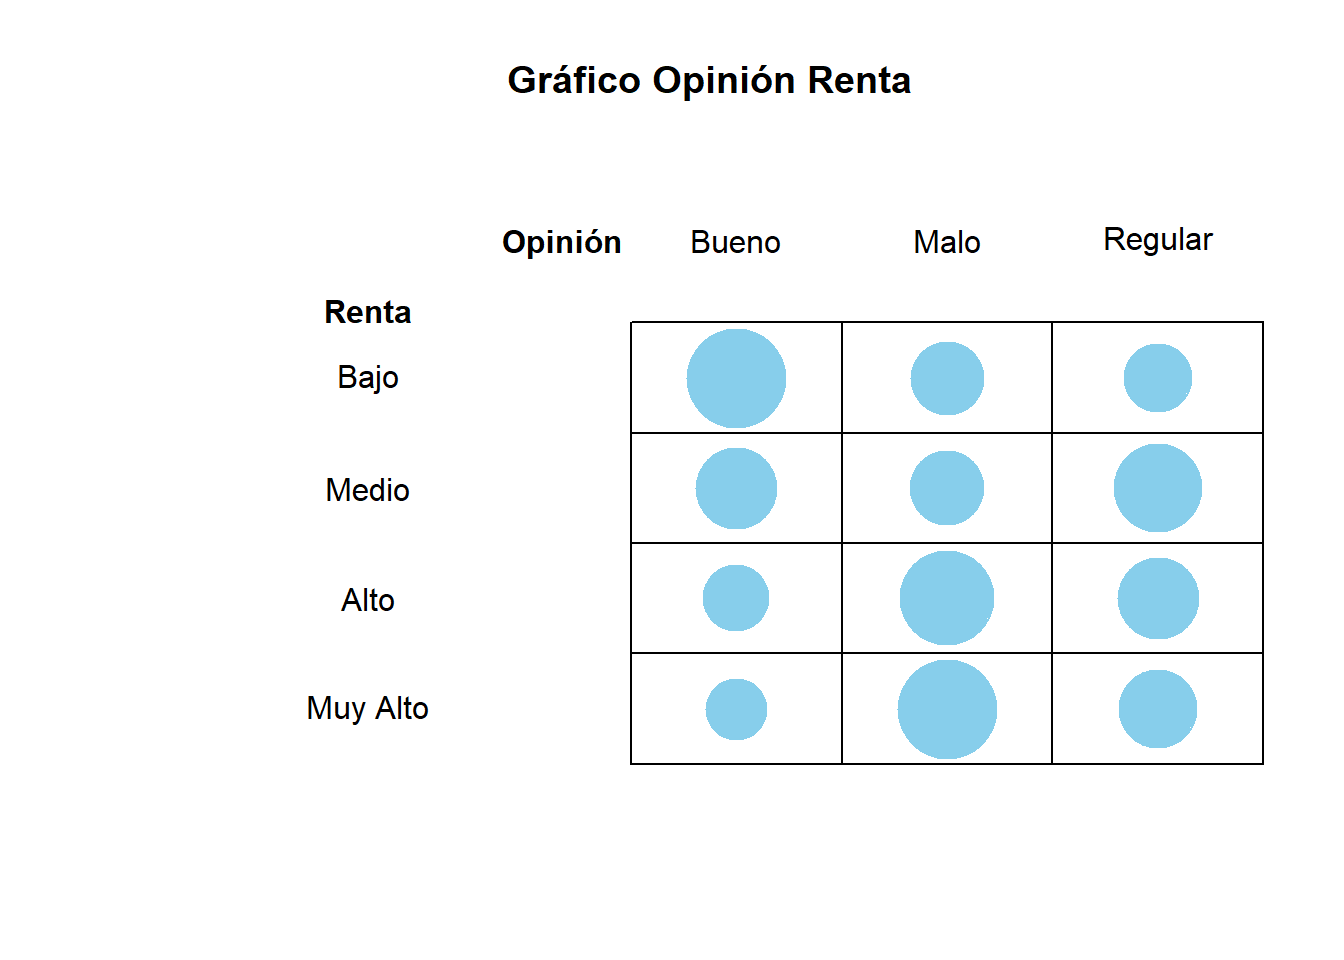This screenshot has height=960, width=1344.
Task: Click the Bajo–Malo balloon circle
Action: point(947,378)
